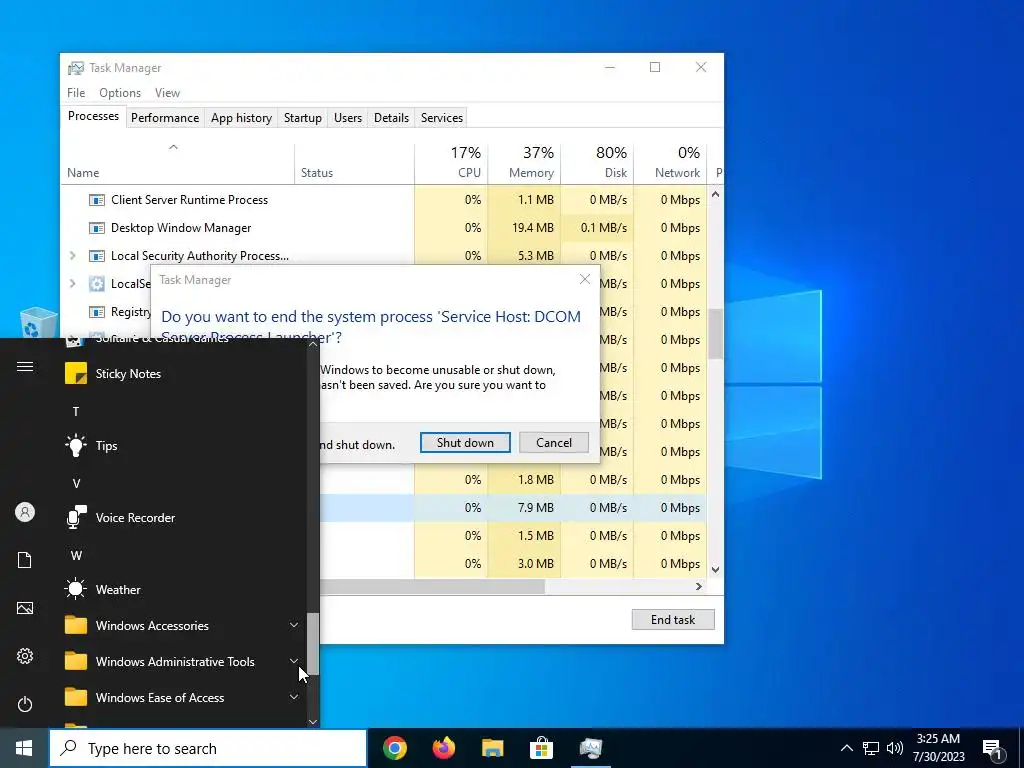
Task: Open Google Chrome from the taskbar
Action: click(x=394, y=748)
